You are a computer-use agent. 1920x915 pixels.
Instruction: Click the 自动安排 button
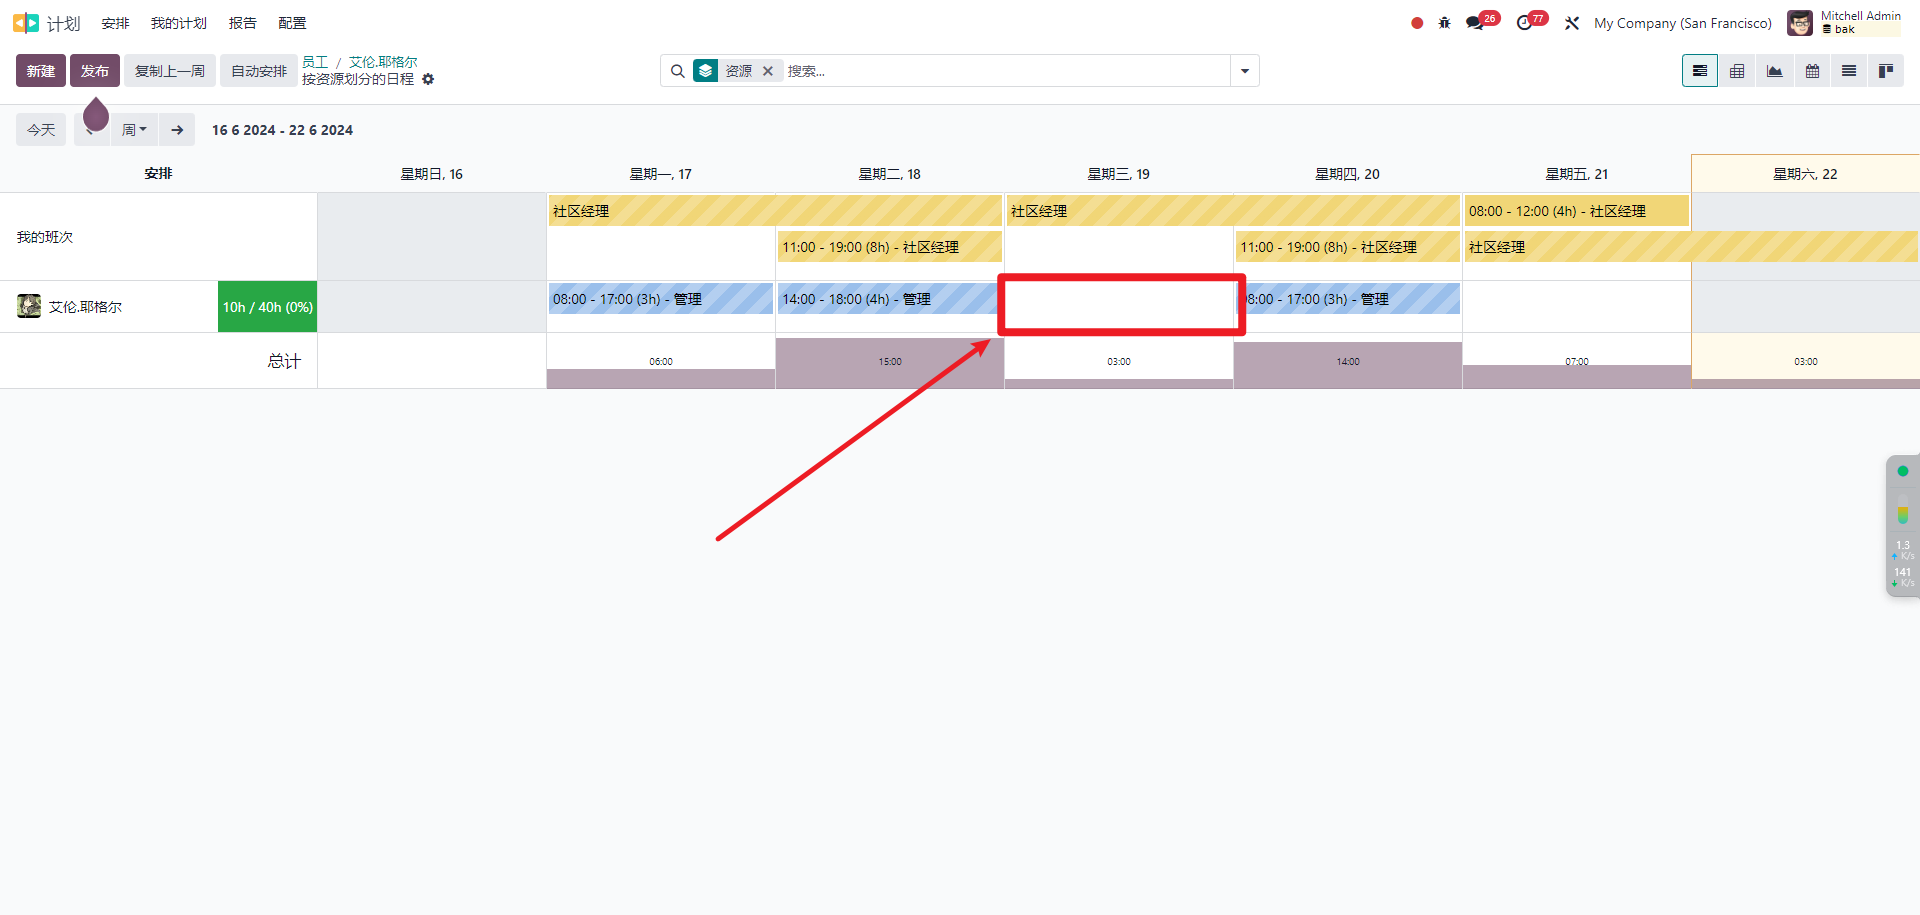(259, 71)
